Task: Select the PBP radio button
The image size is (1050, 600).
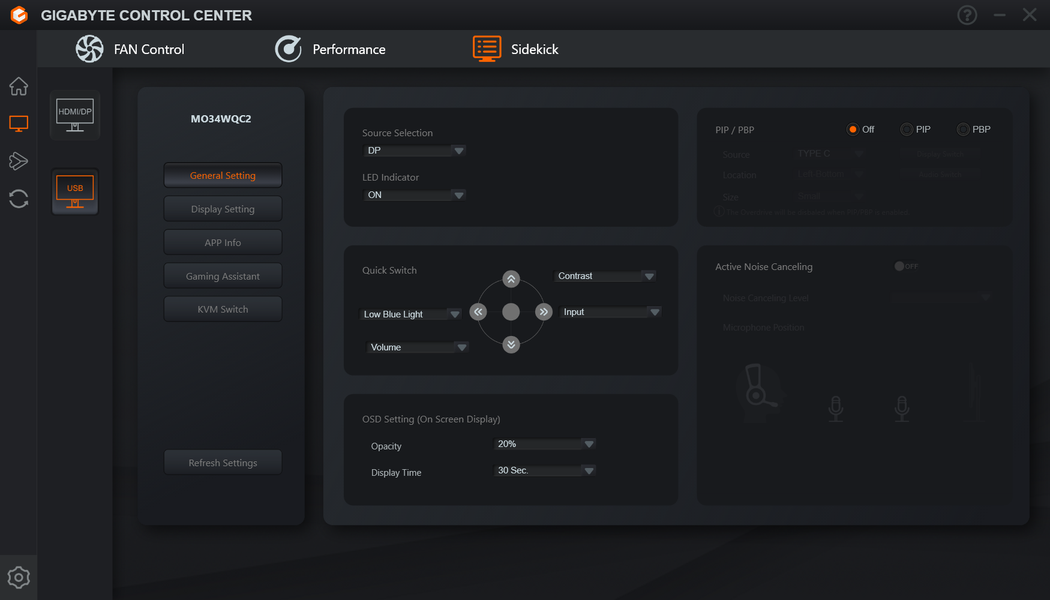Action: 963,129
